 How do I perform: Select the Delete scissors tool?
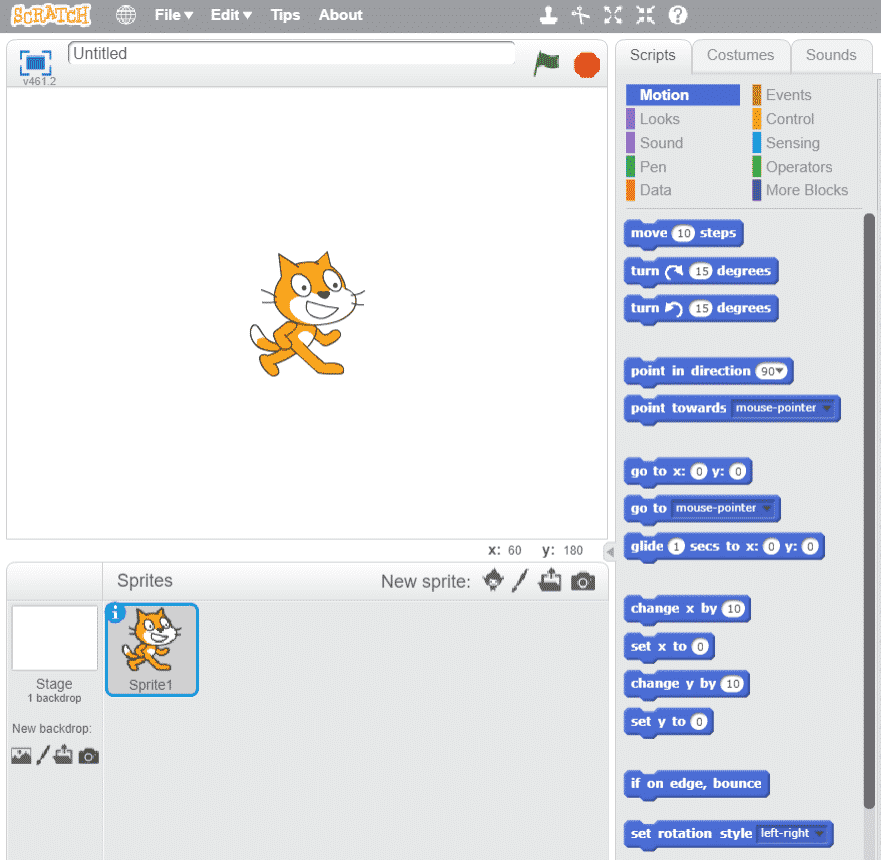click(x=580, y=15)
